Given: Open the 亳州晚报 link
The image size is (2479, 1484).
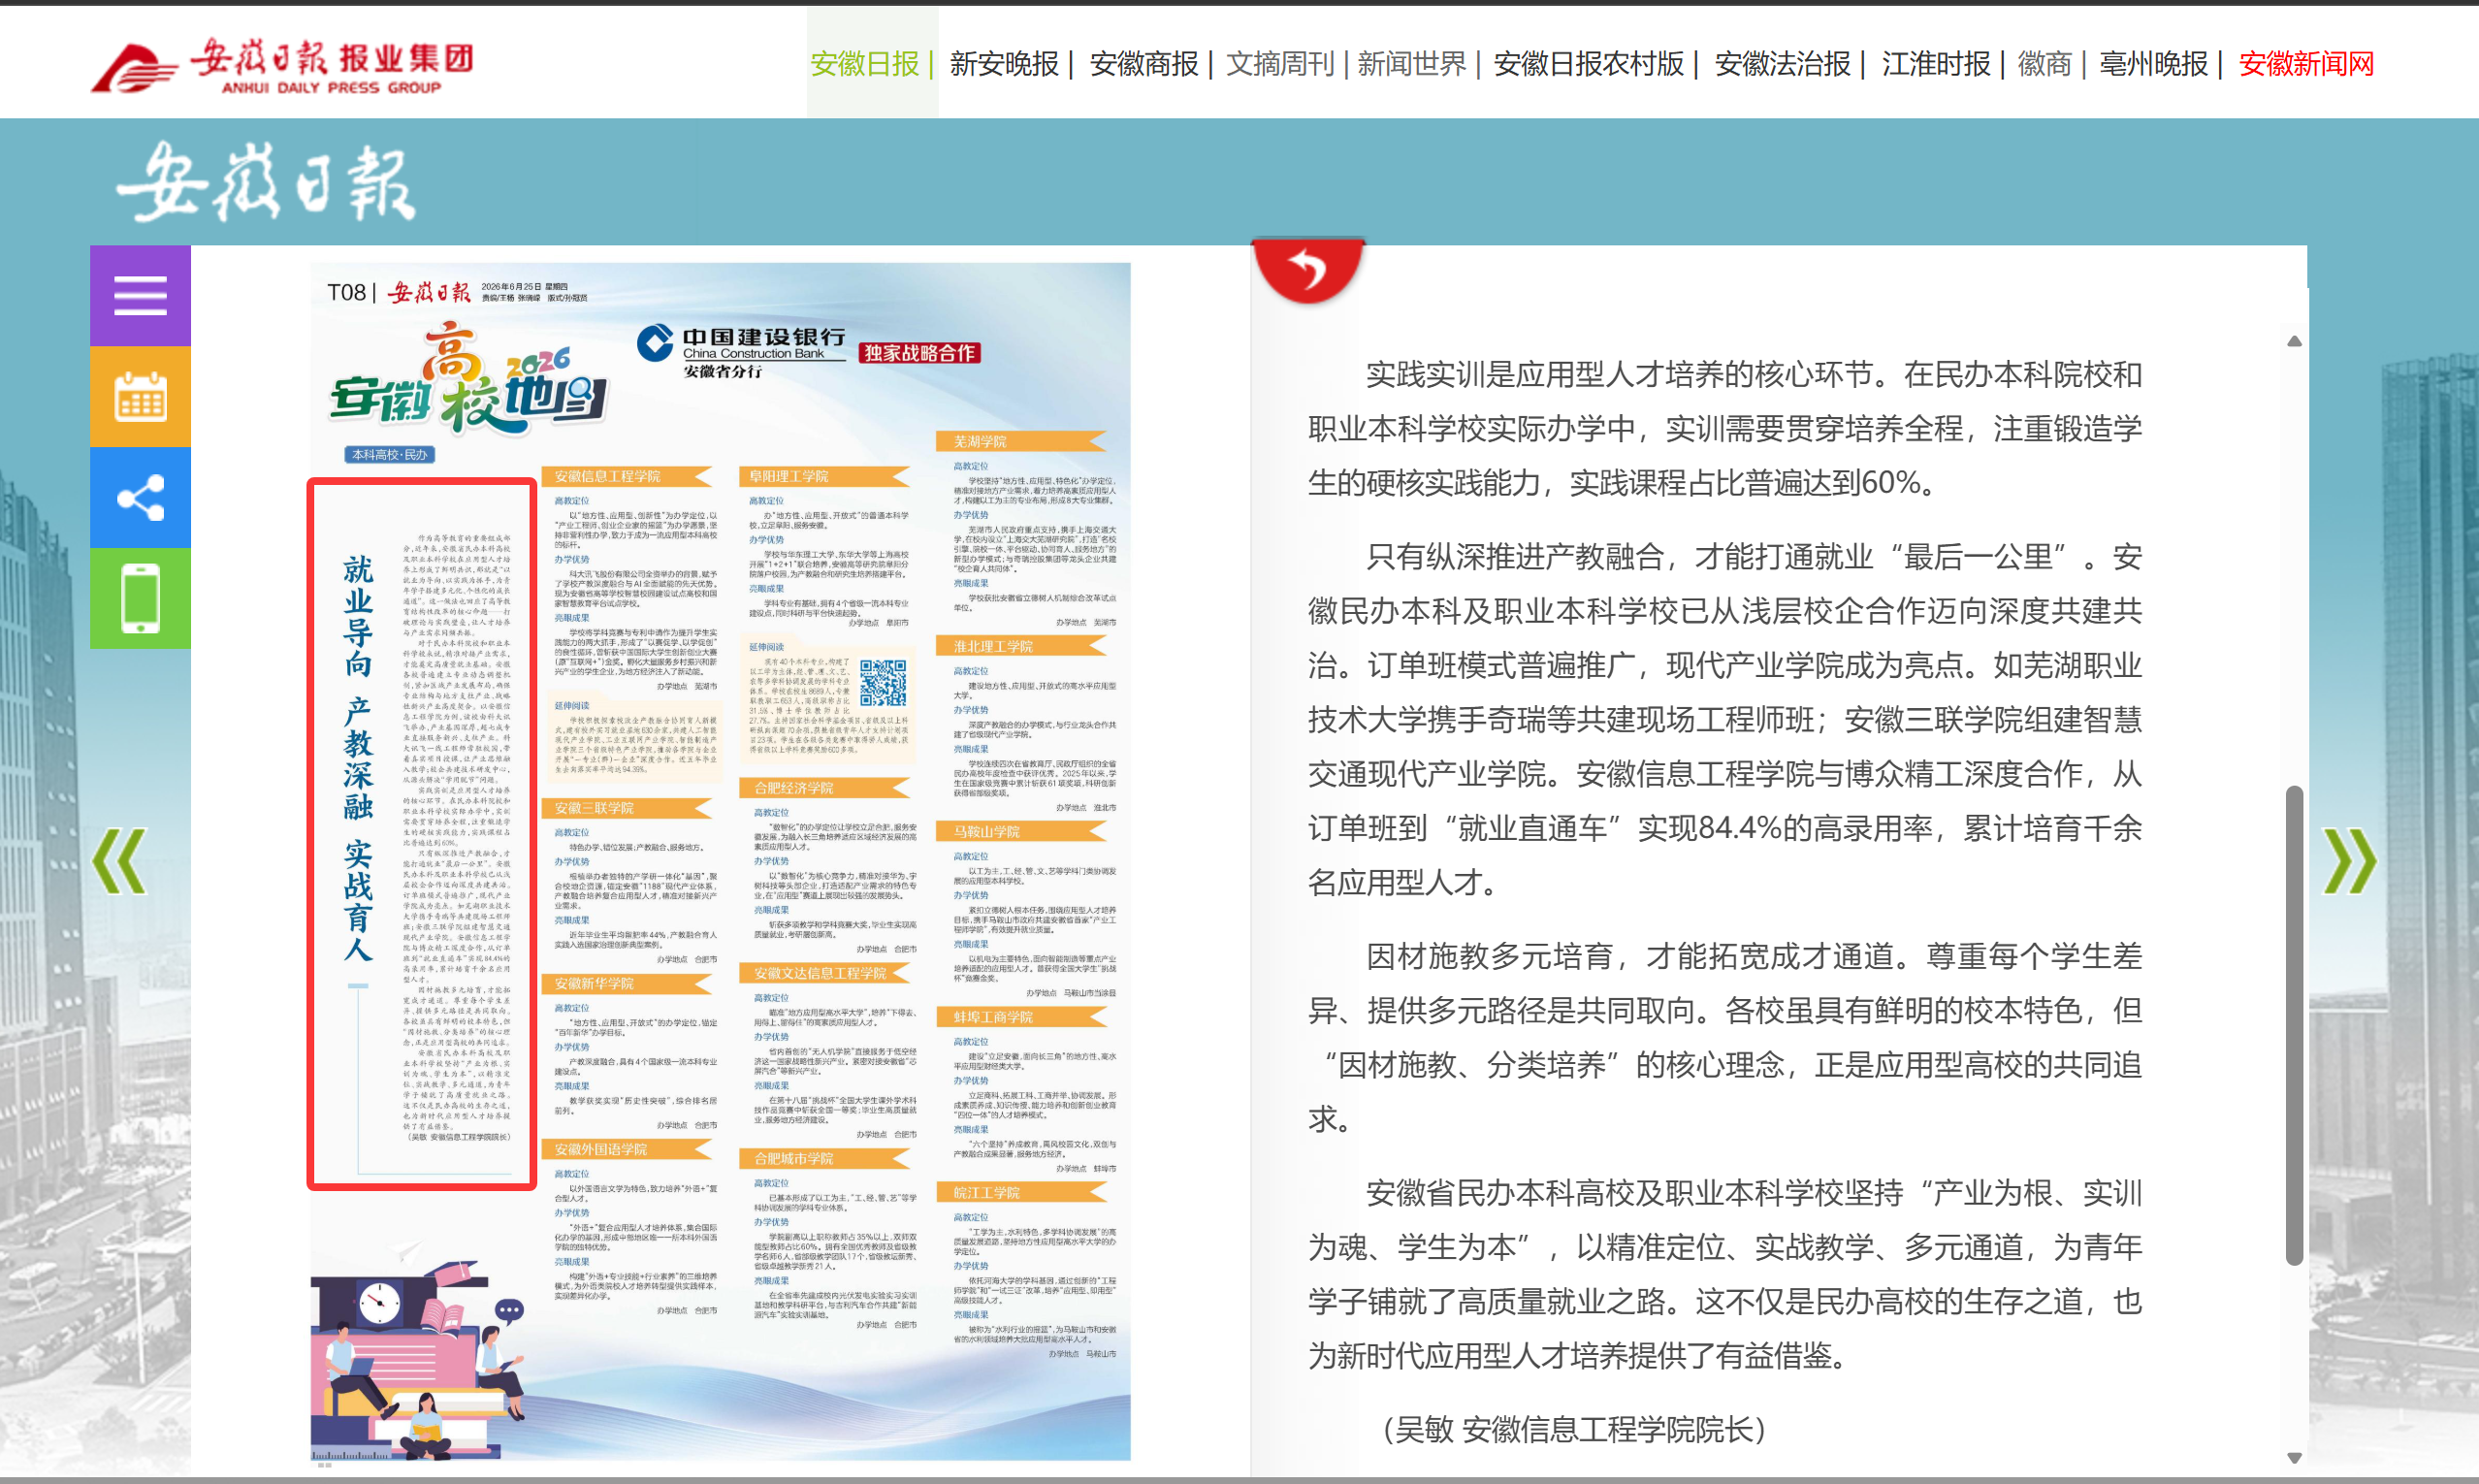Looking at the screenshot, I should (2153, 64).
